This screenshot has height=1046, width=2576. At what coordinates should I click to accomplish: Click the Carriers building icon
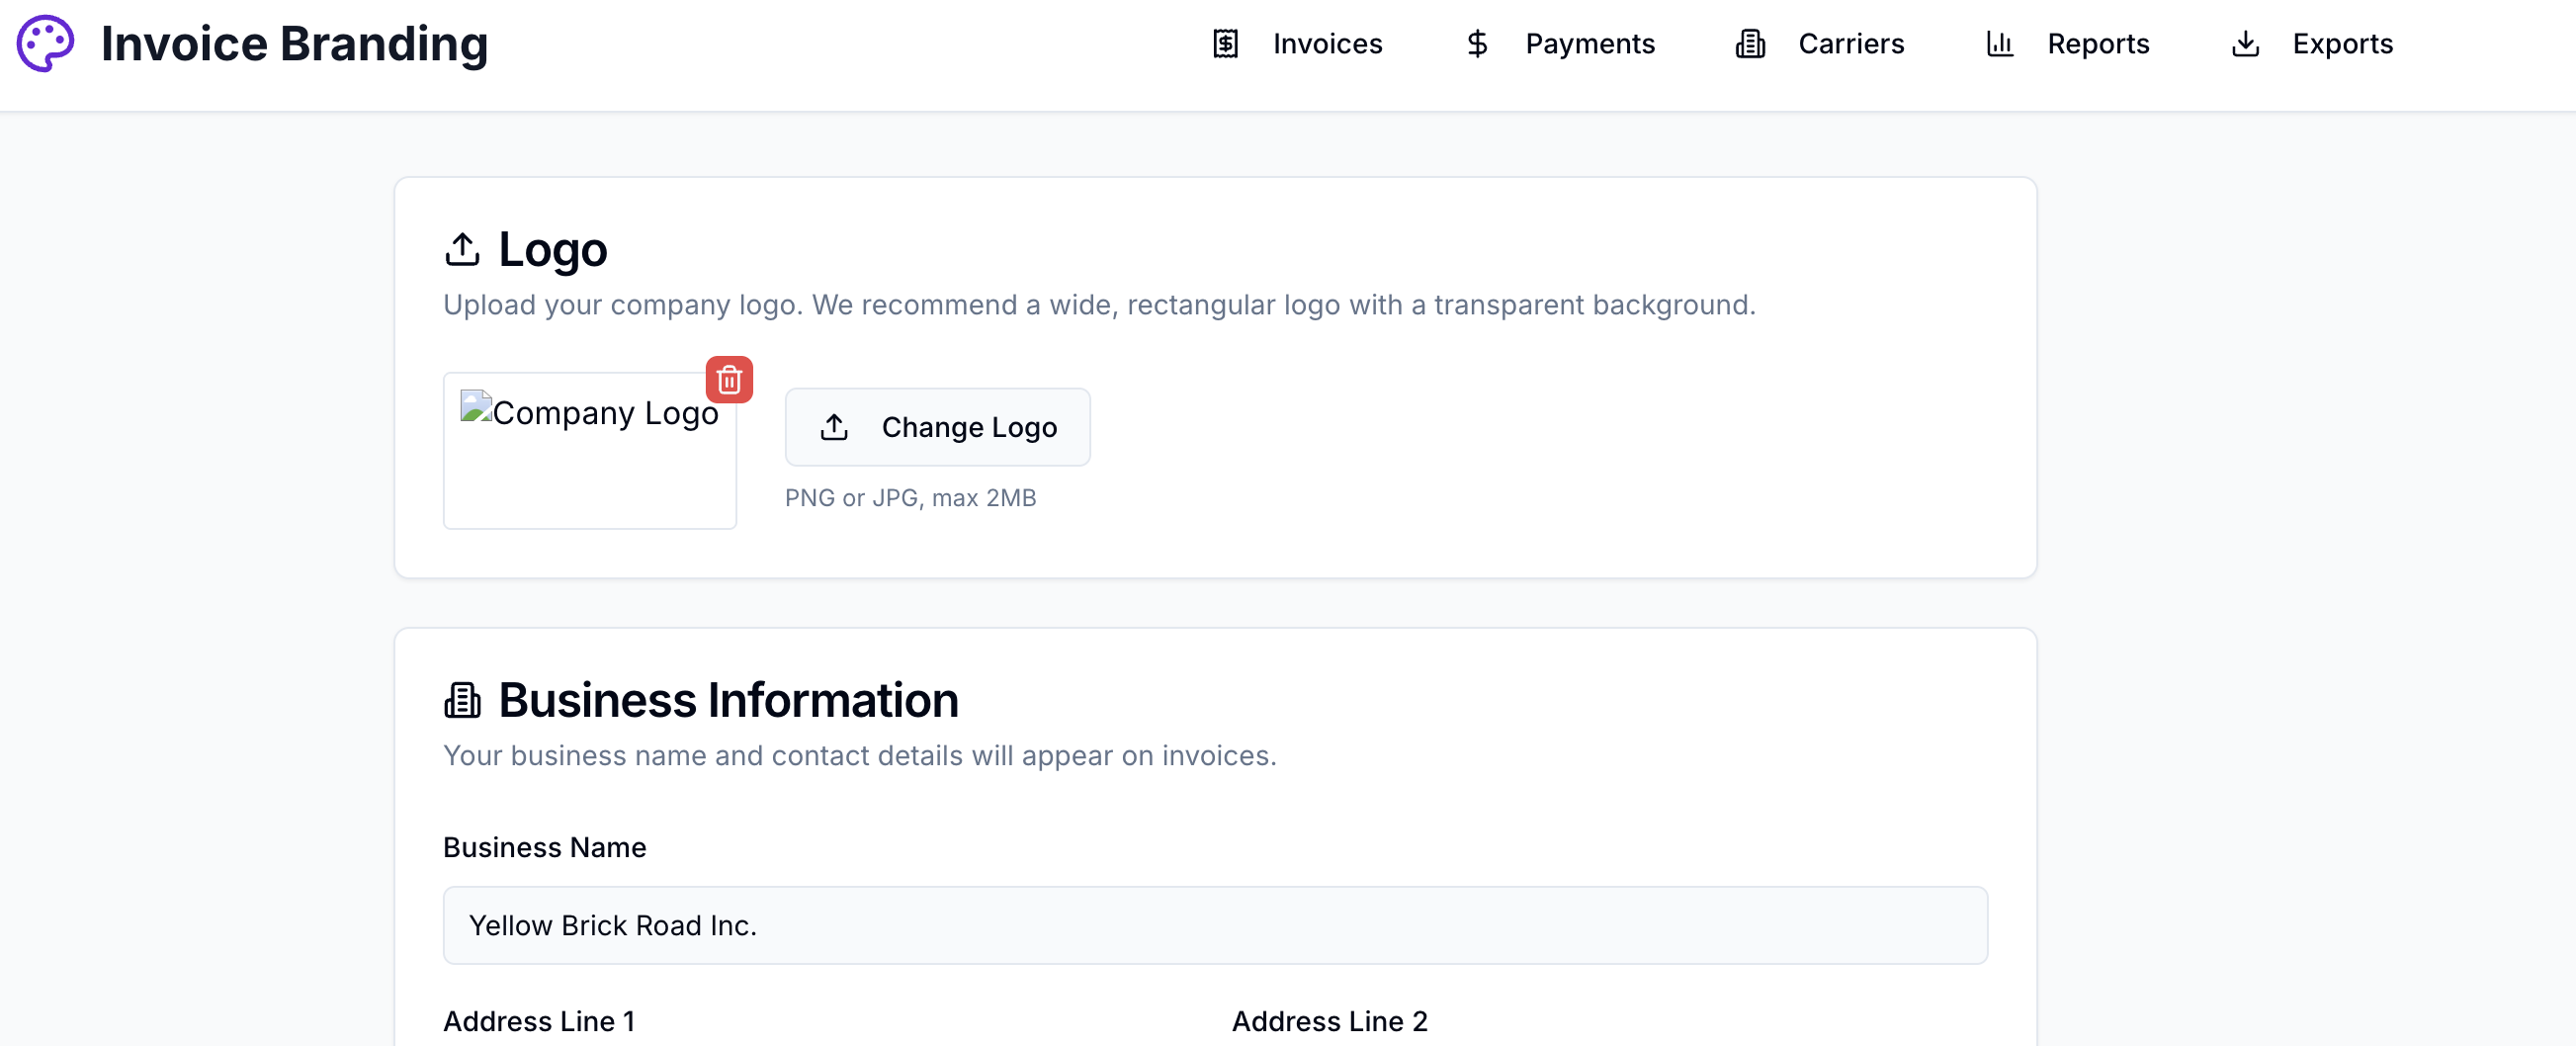(x=1750, y=44)
